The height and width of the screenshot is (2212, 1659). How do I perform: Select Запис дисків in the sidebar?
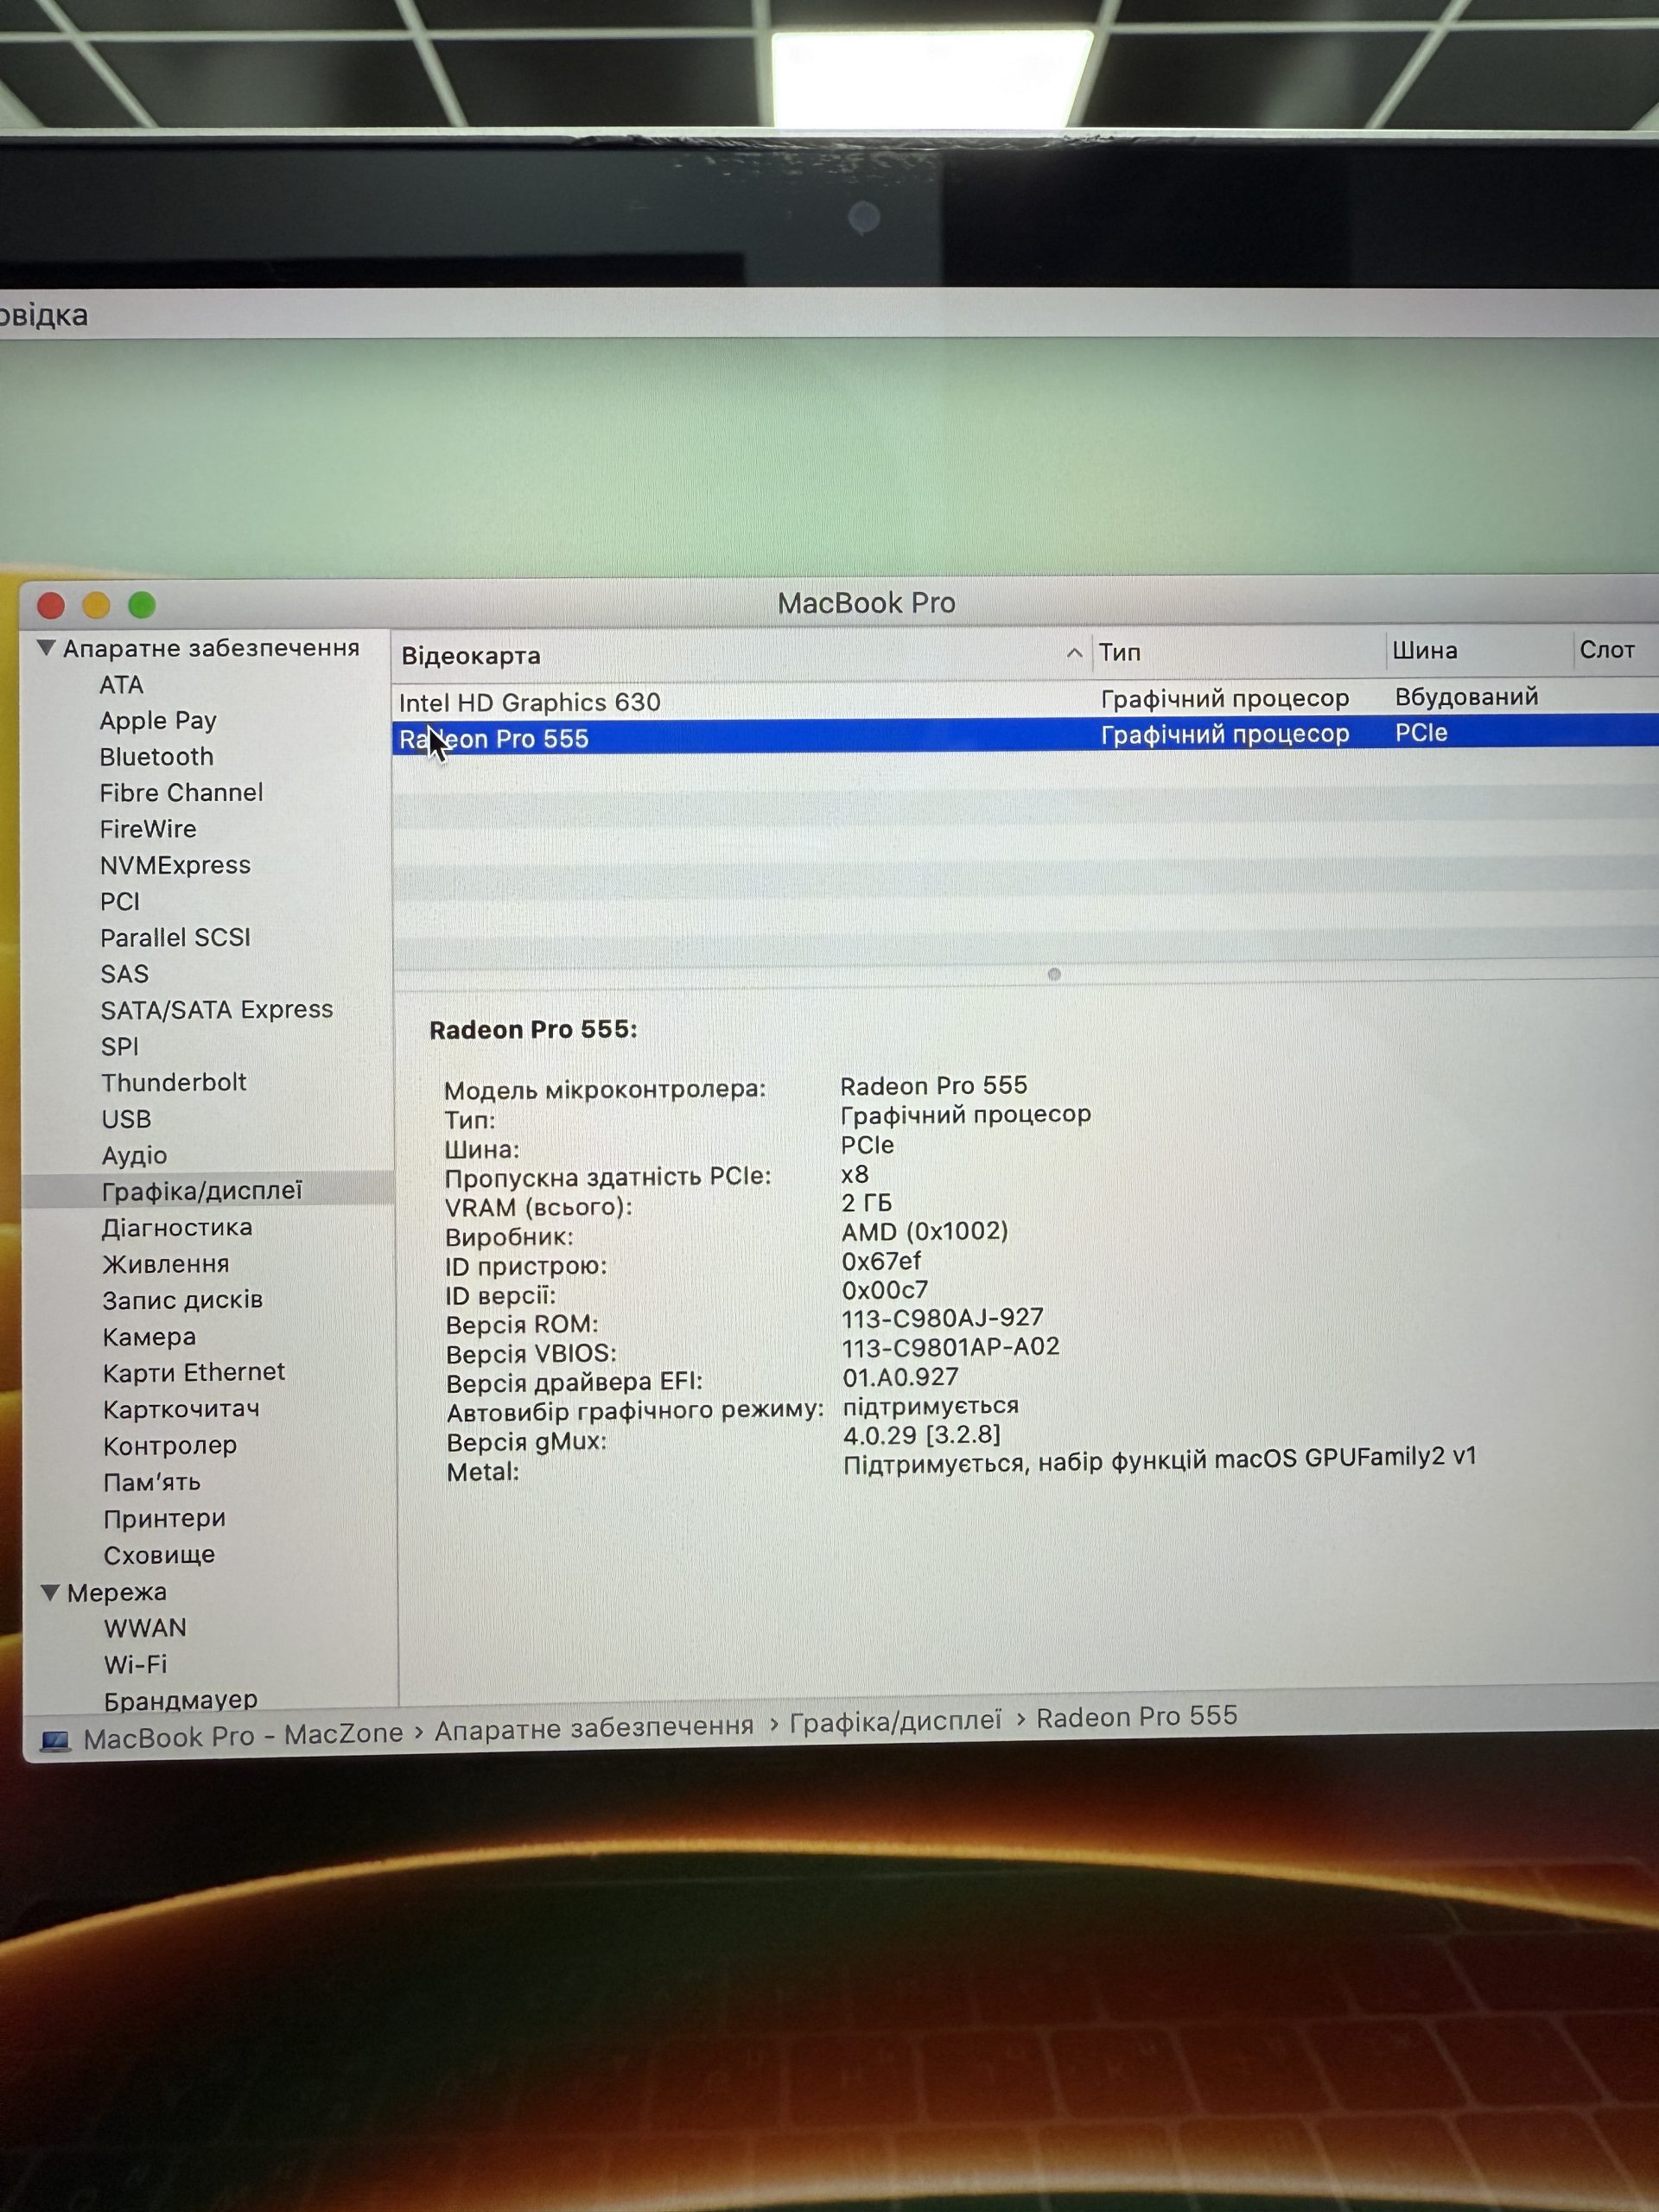coord(183,1300)
